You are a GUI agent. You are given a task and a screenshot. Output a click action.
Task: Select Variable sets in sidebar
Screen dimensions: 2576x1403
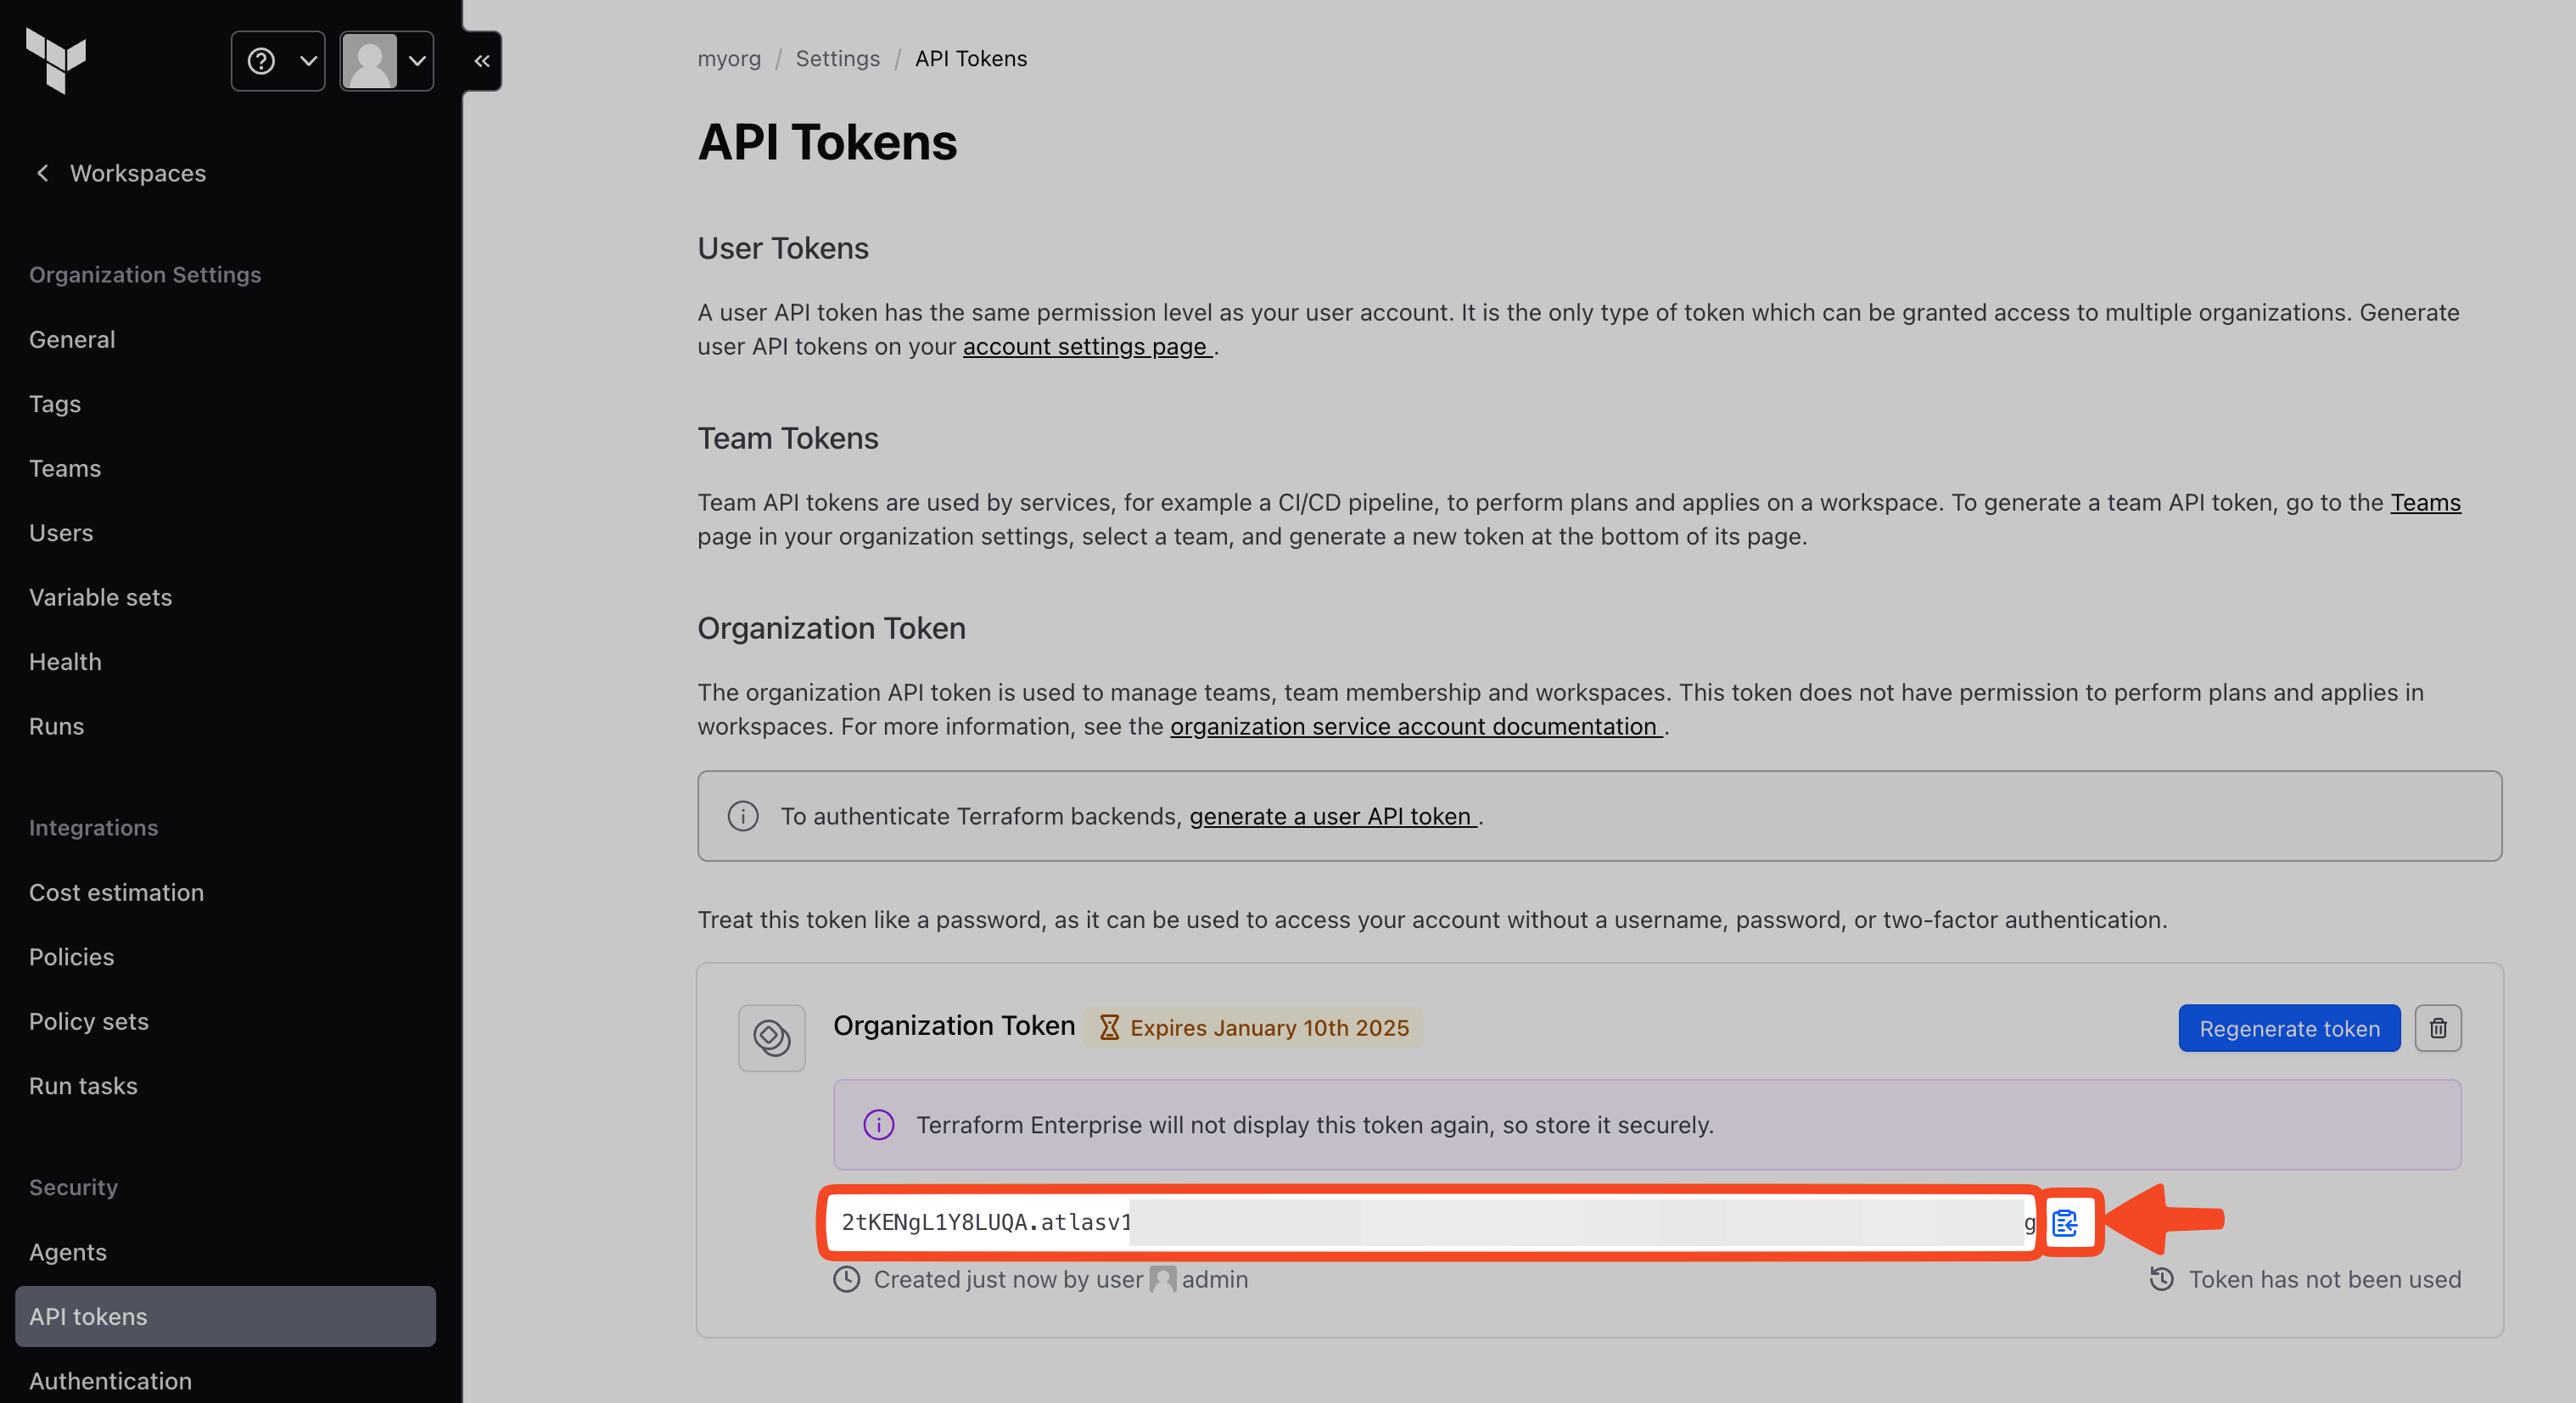(x=100, y=597)
